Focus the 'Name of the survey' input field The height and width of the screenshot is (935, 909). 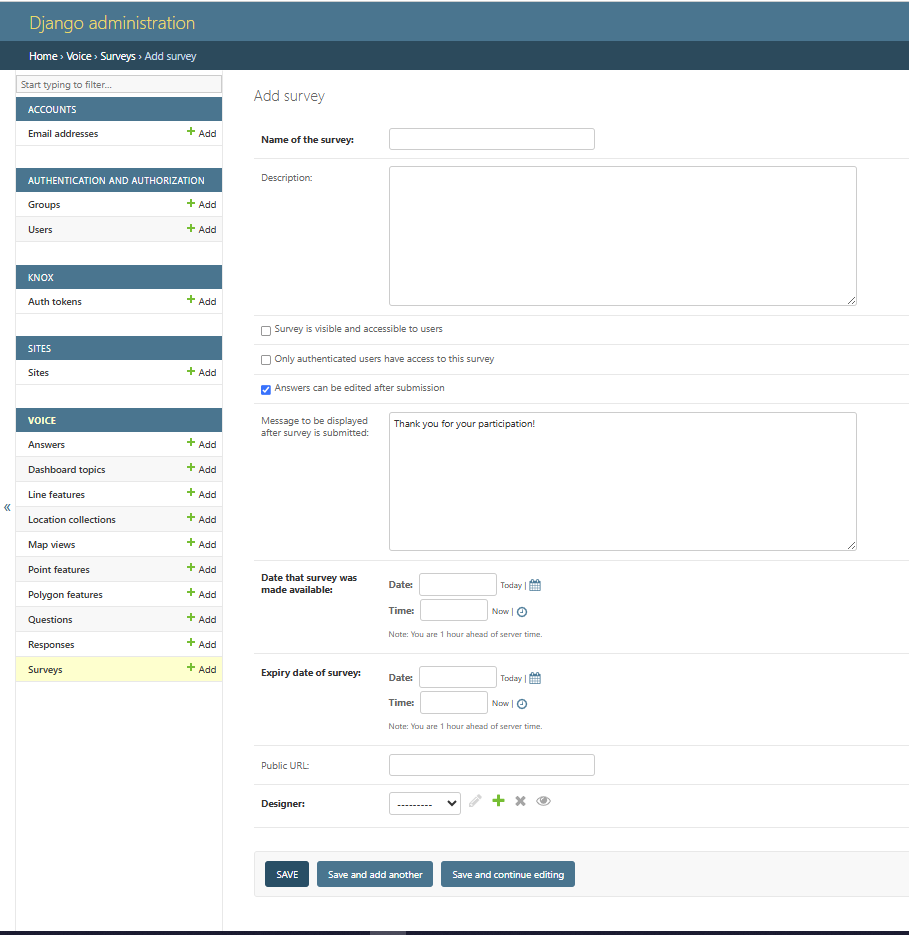point(491,139)
